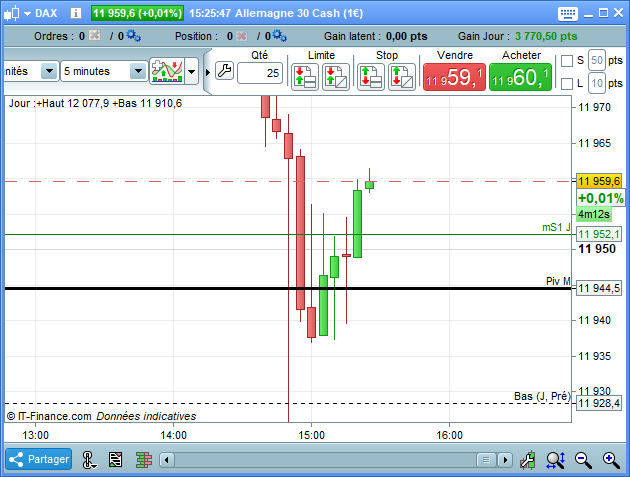This screenshot has width=630, height=477.
Task: Open the 5 minutes timeframe dropdown
Action: click(138, 72)
